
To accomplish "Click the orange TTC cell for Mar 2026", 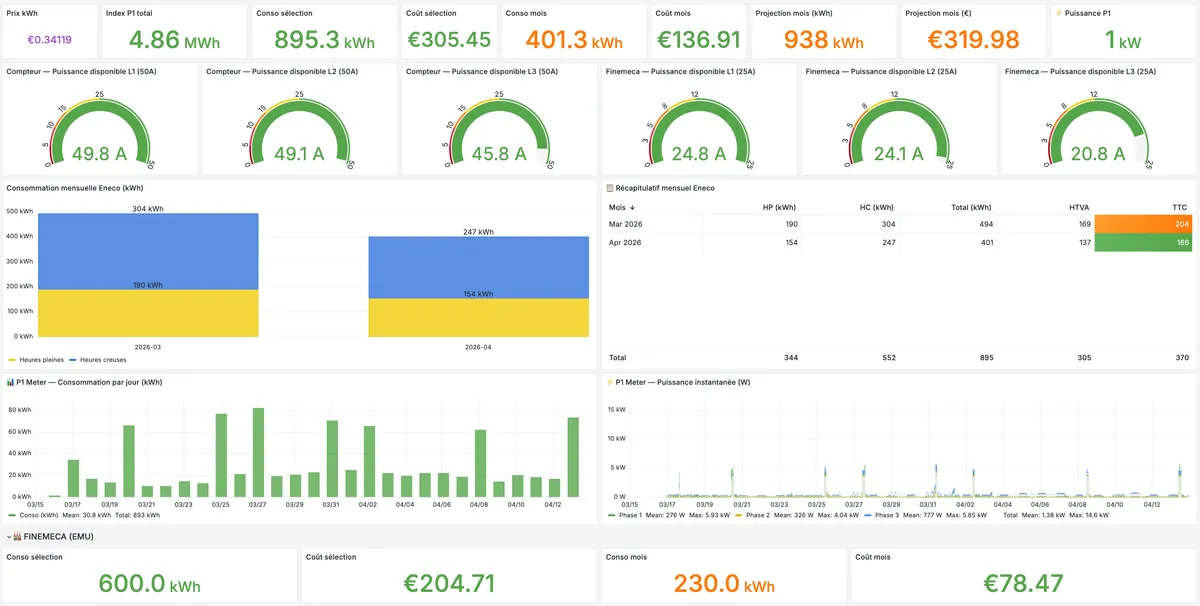I will pyautogui.click(x=1144, y=224).
